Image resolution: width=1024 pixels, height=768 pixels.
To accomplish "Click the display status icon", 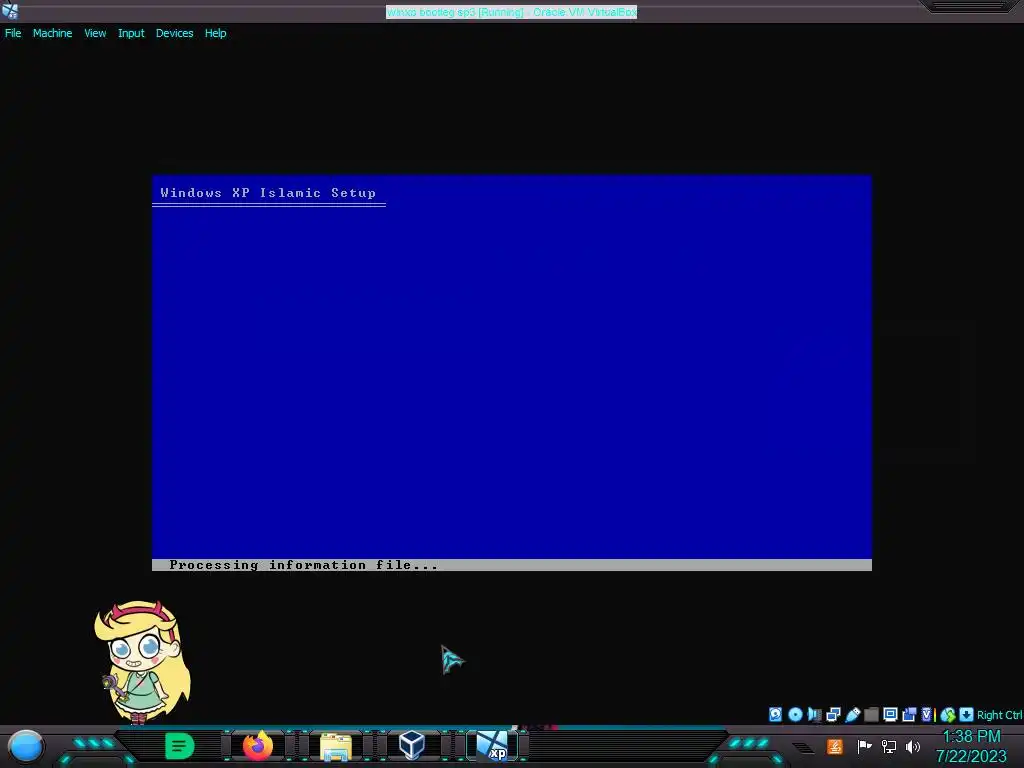I will (x=890, y=714).
